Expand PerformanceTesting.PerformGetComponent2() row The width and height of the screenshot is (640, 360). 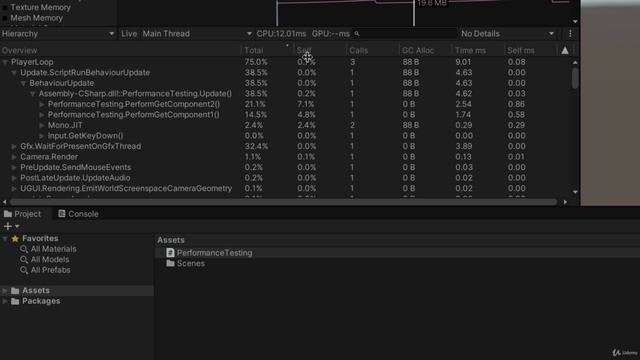[x=42, y=104]
